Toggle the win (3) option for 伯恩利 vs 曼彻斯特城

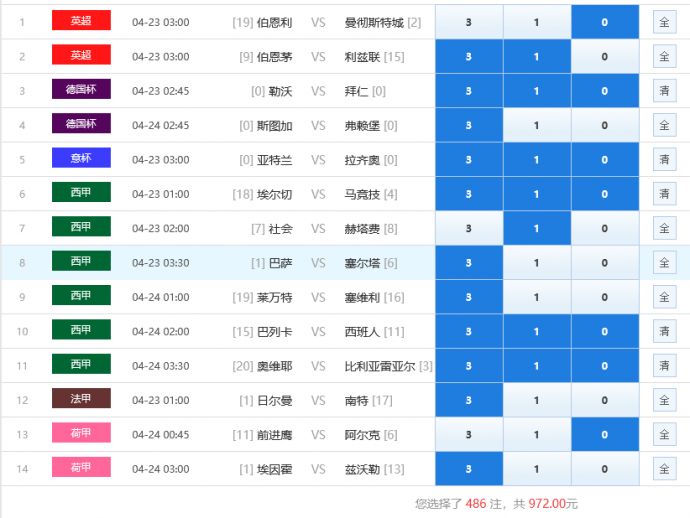[468, 22]
